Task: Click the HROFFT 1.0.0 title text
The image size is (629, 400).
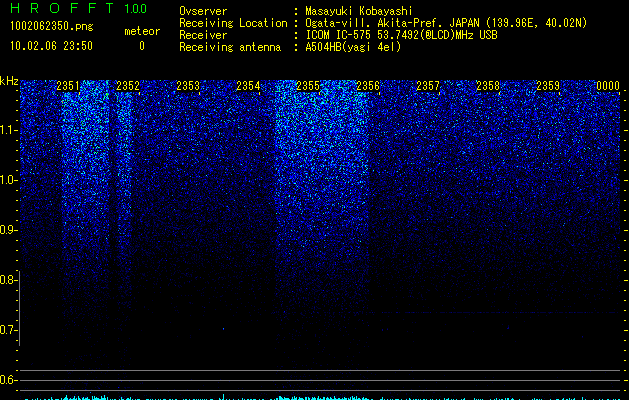Action: (78, 8)
